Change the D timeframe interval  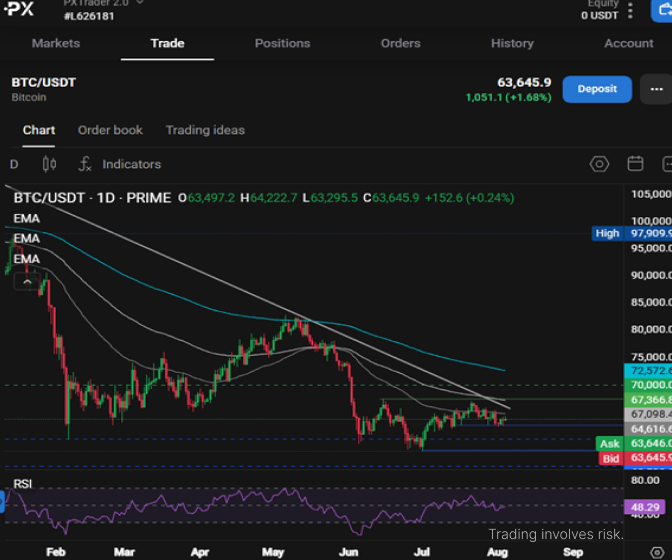point(14,165)
